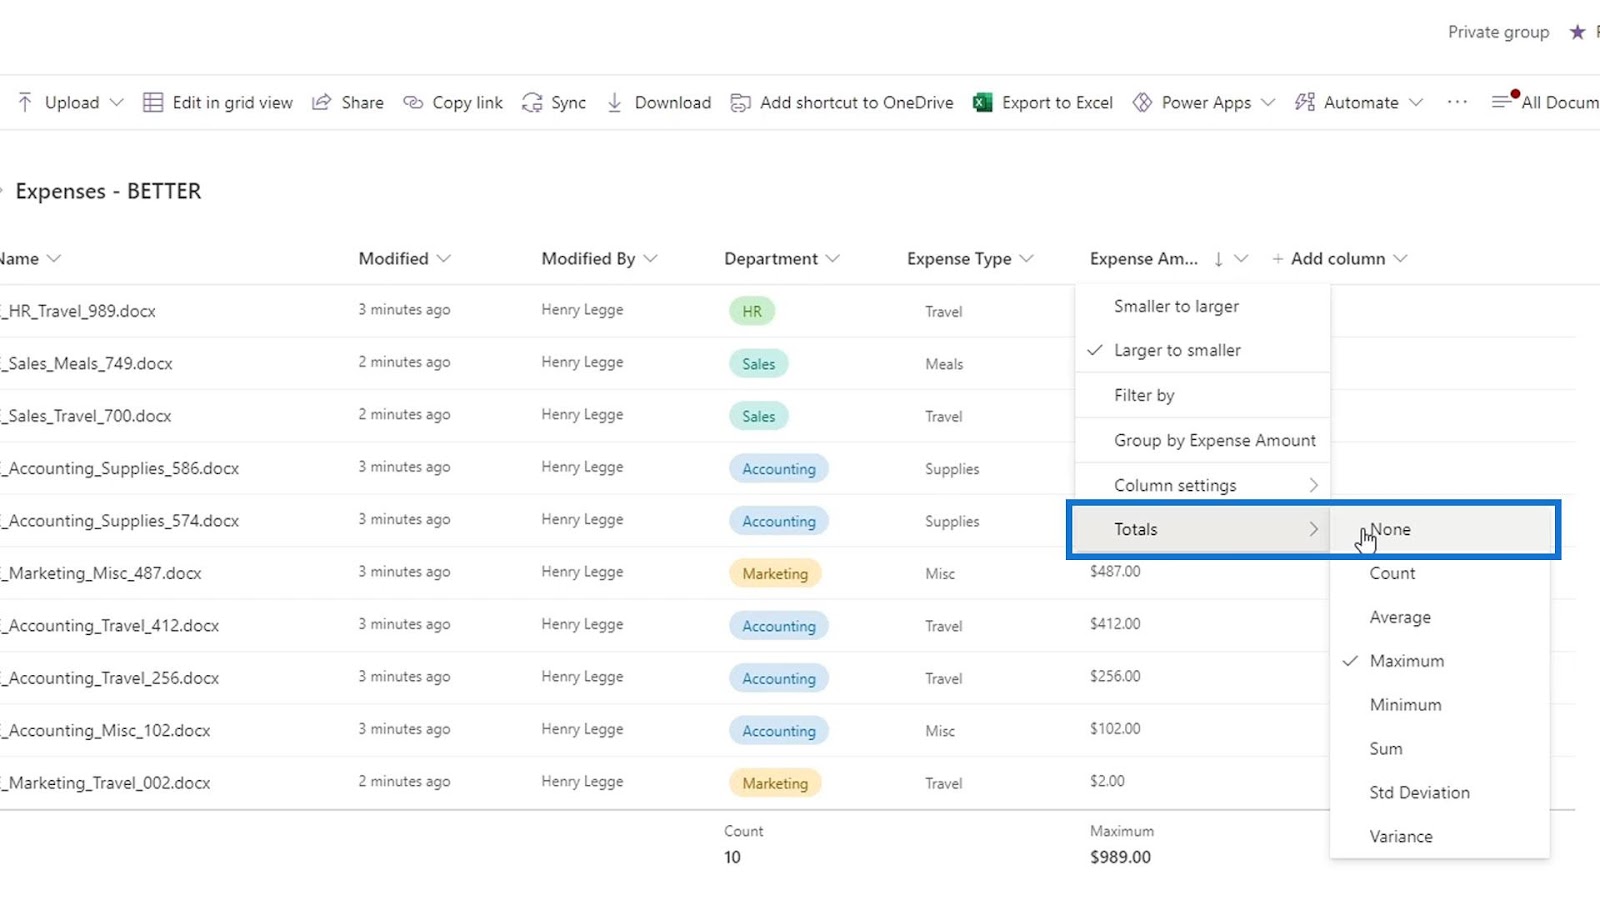Open Accounting_Supplies_574.docx file
1600x900 pixels.
coord(120,521)
